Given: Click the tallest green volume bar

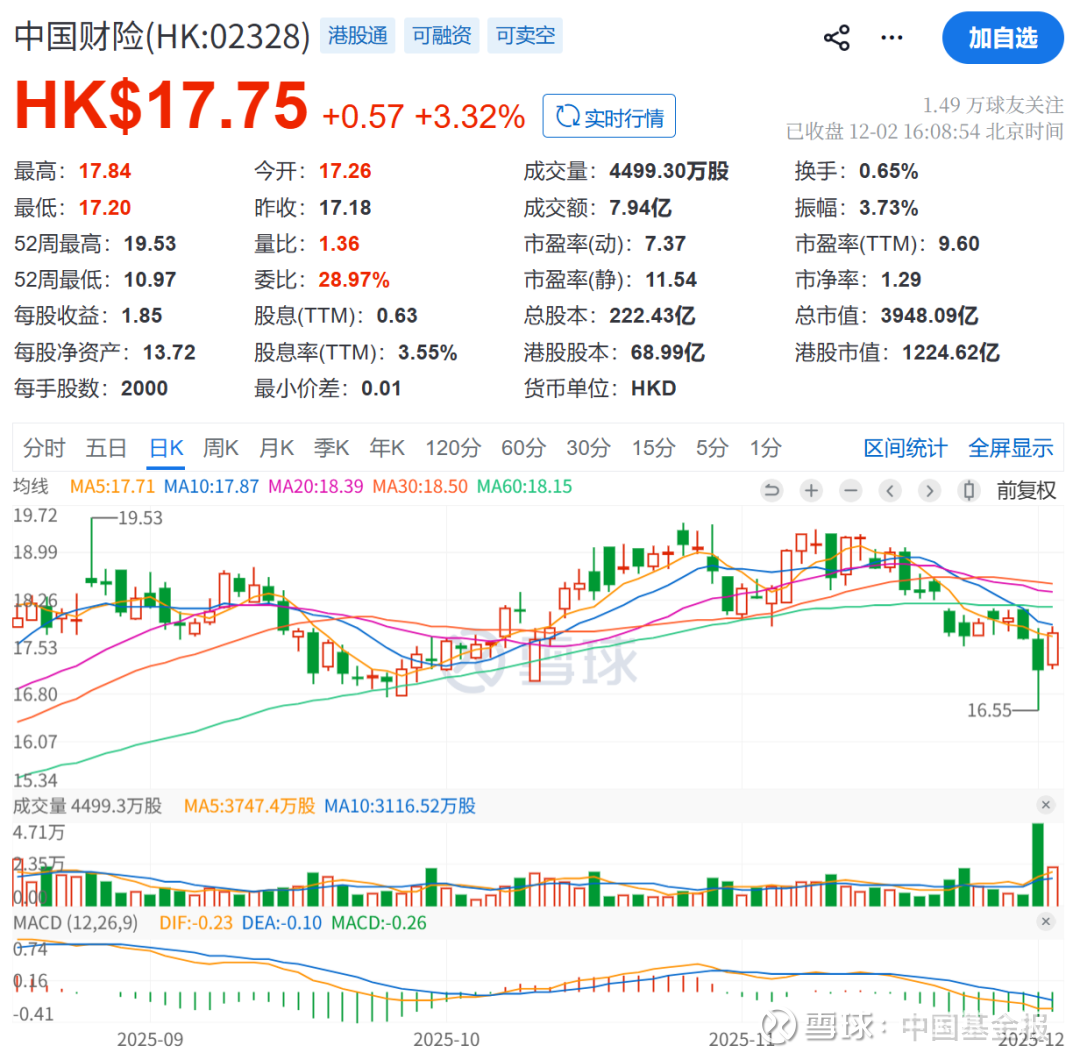Looking at the screenshot, I should pyautogui.click(x=1038, y=864).
